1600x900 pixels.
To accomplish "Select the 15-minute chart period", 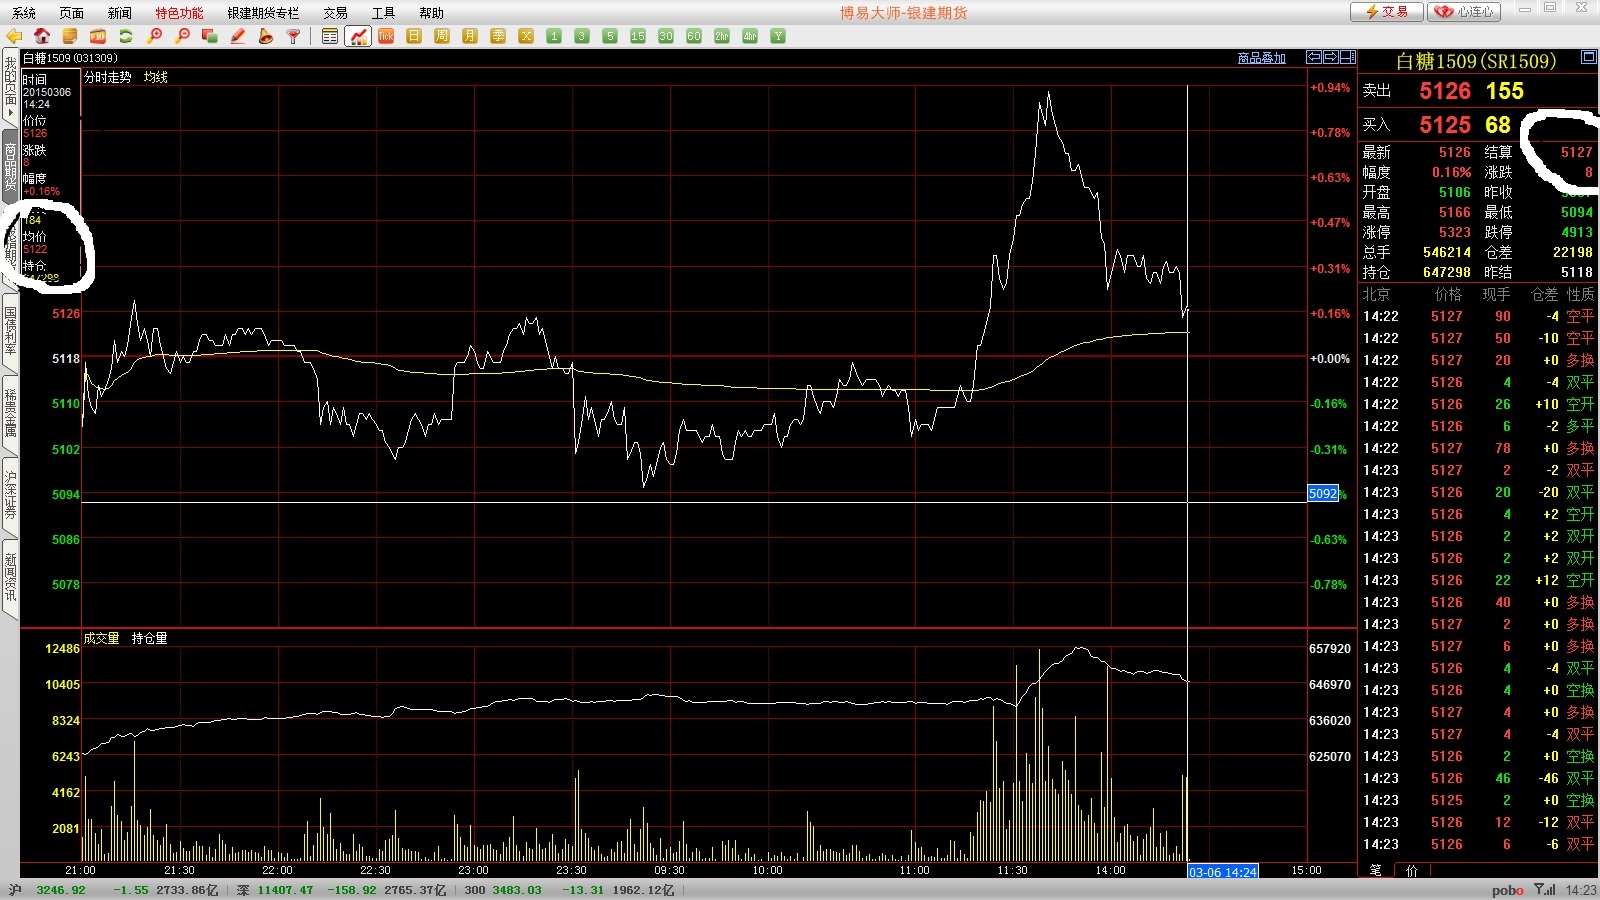I will (x=638, y=36).
